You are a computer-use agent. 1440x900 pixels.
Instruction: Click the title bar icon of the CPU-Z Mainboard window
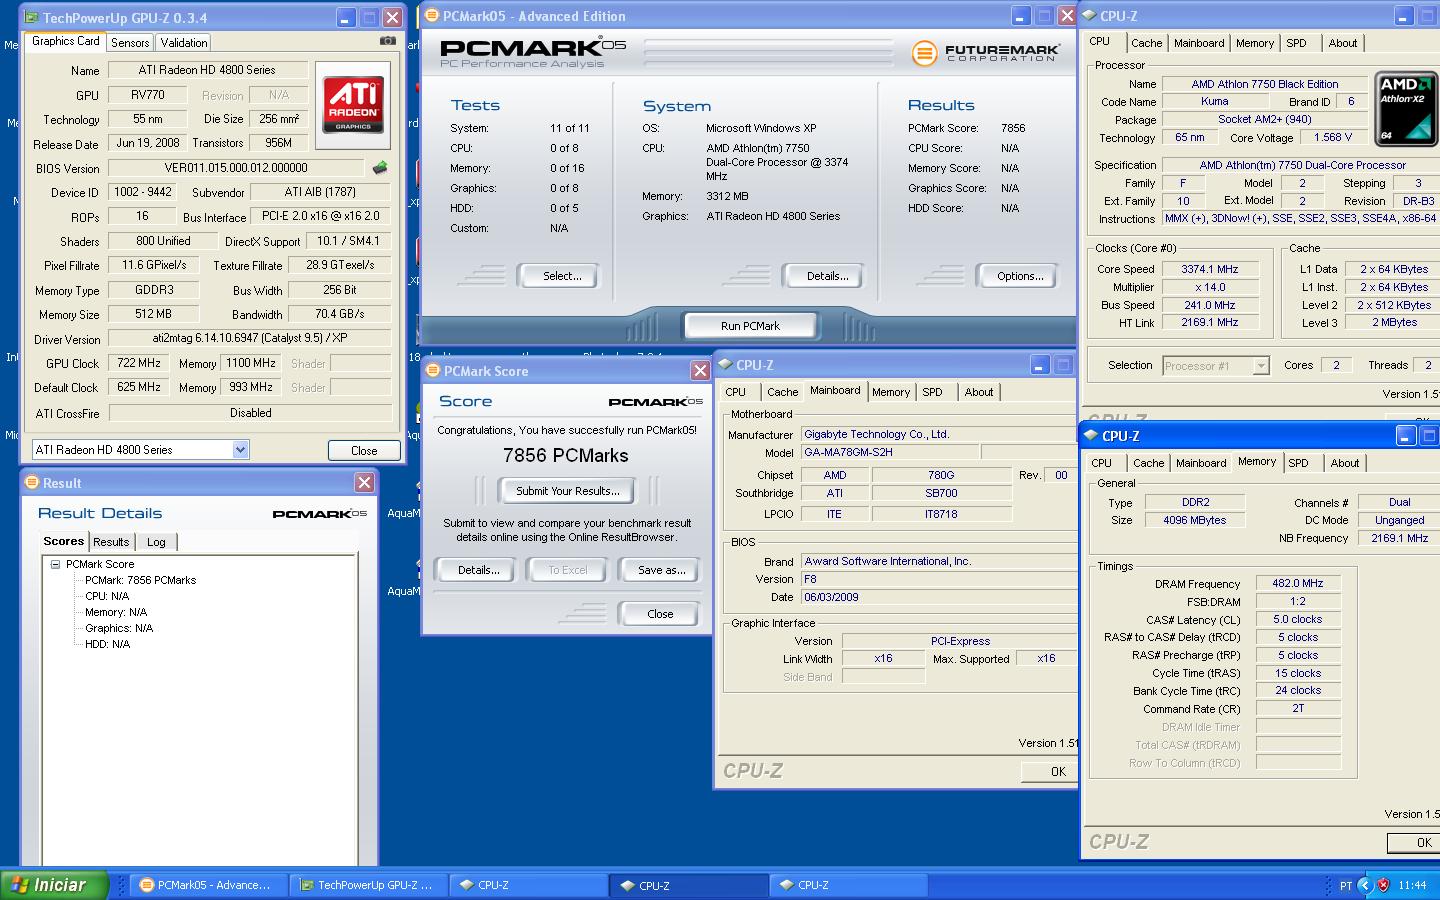726,365
